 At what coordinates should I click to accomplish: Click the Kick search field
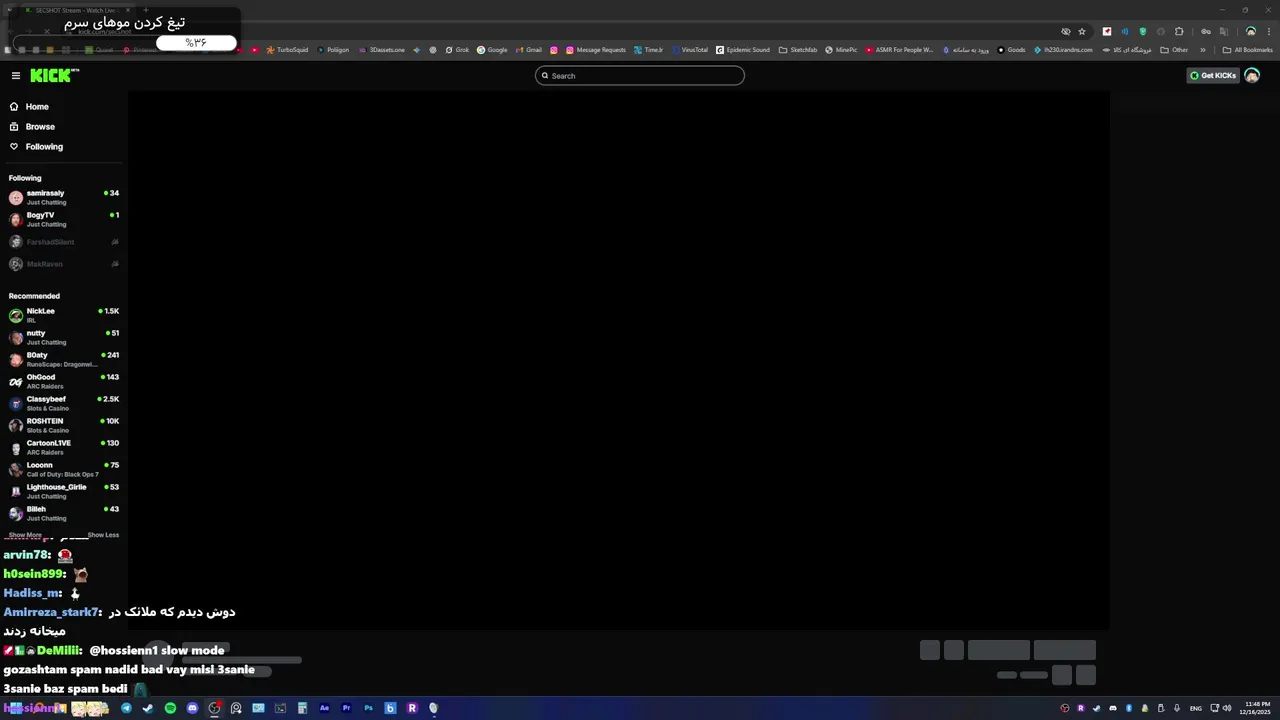(640, 75)
